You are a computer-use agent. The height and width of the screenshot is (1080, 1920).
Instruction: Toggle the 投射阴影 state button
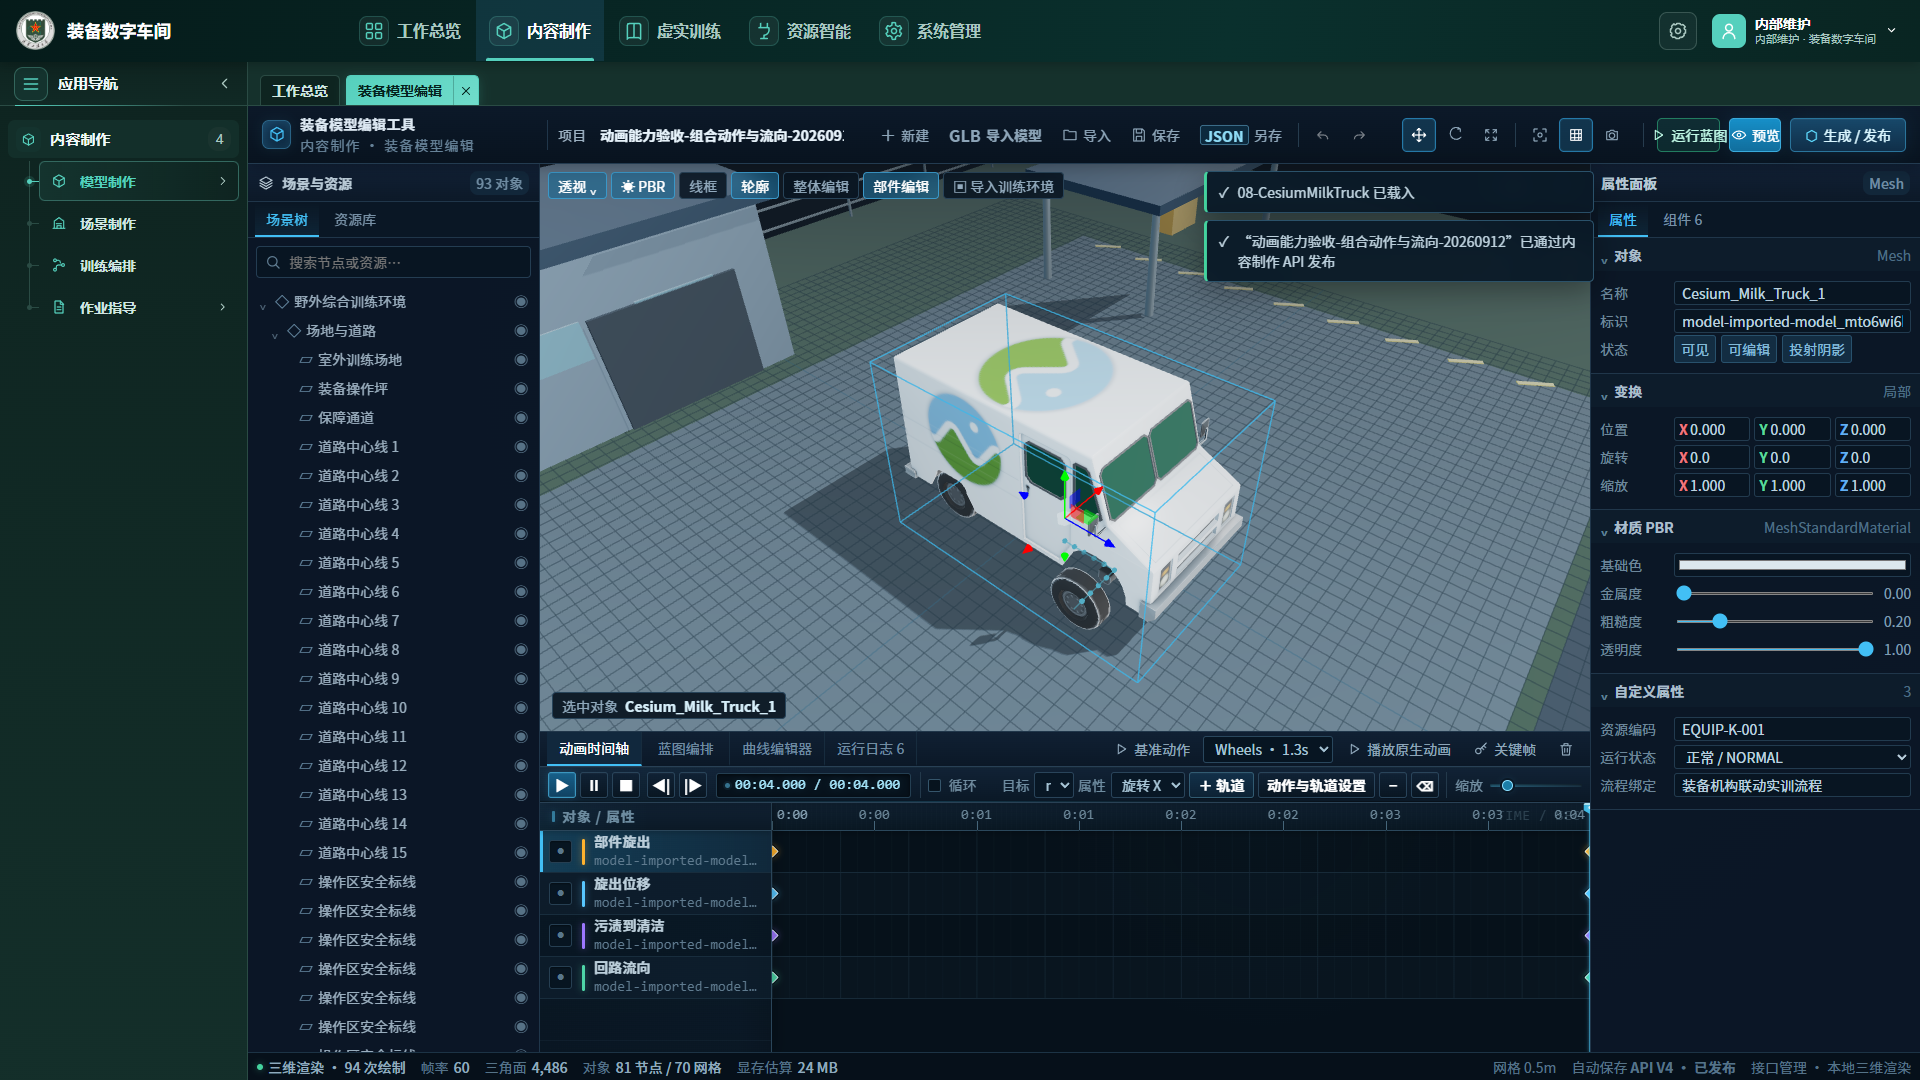[x=1816, y=350]
